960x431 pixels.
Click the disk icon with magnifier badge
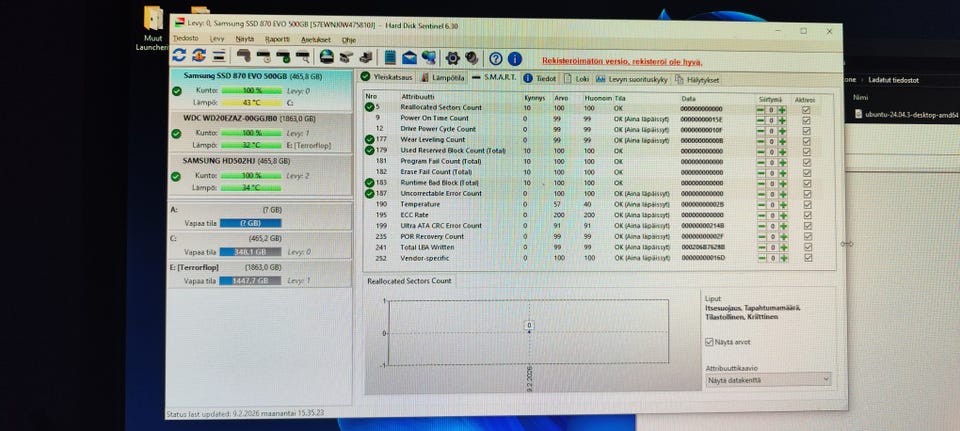[x=302, y=57]
